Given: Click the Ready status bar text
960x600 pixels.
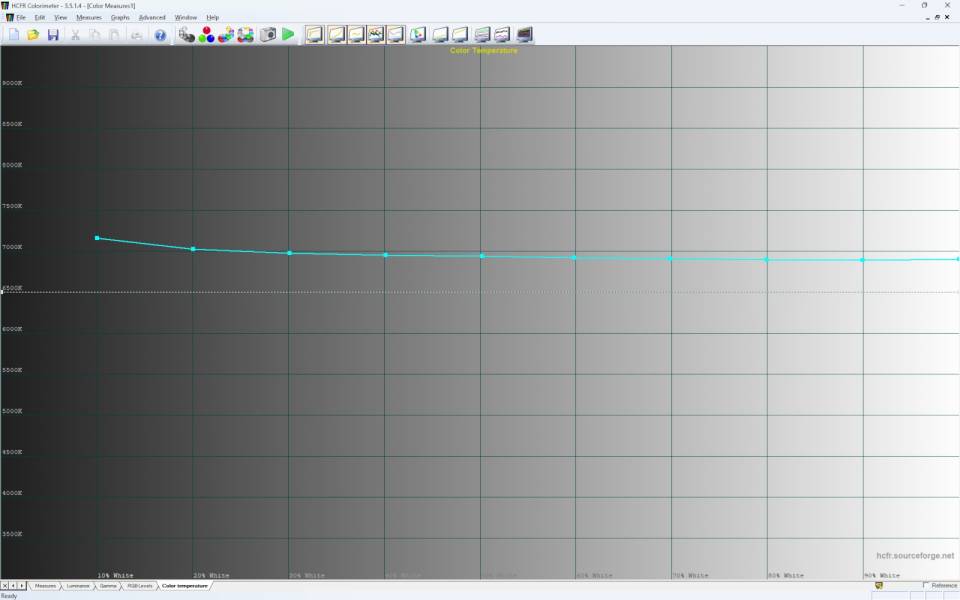Looking at the screenshot, I should coord(9,596).
